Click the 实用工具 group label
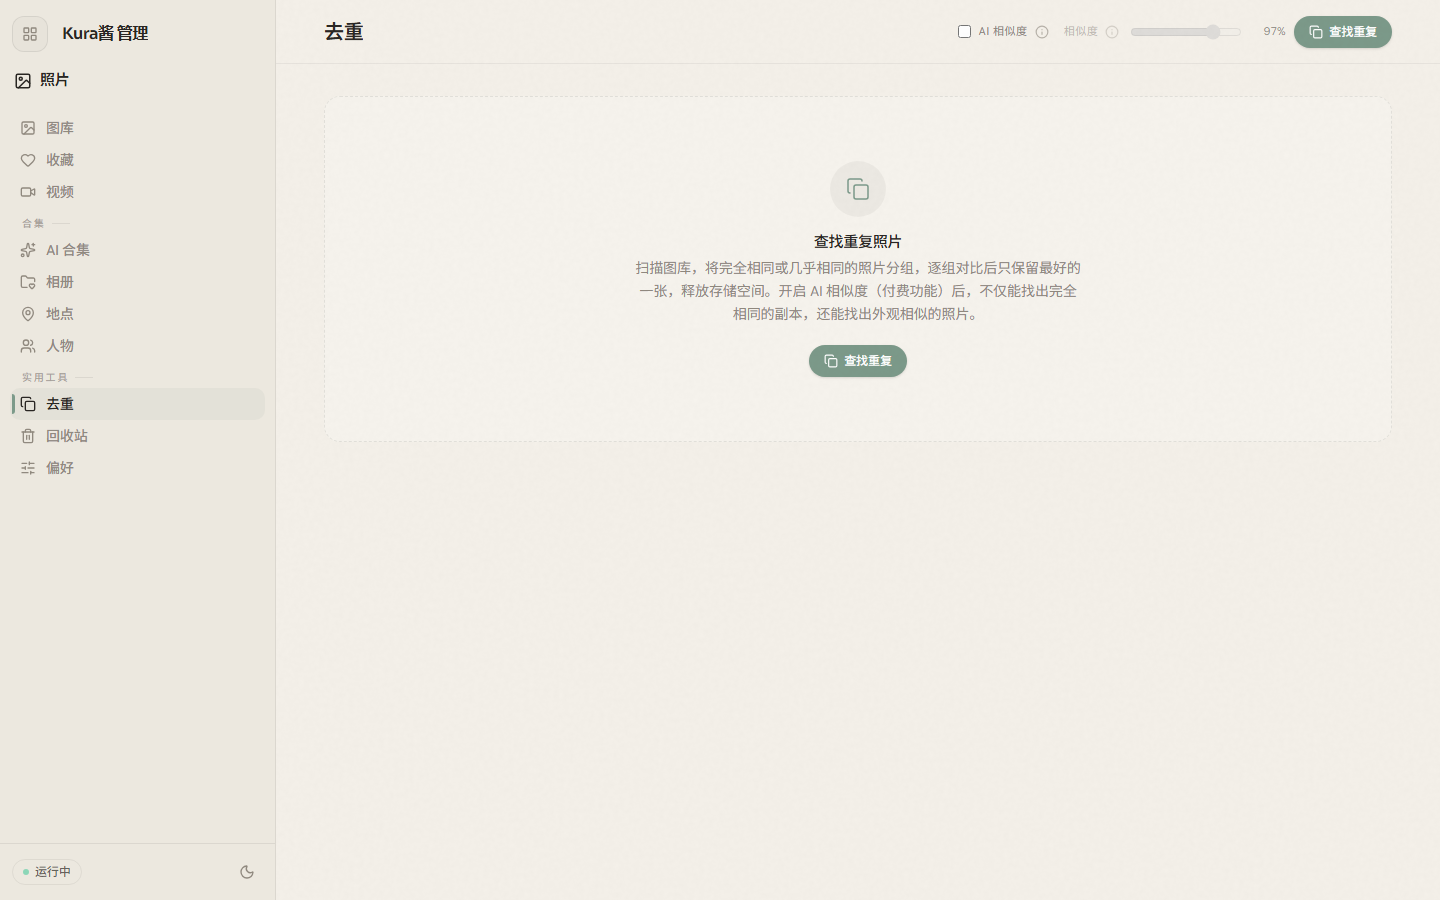The image size is (1440, 900). (x=45, y=378)
